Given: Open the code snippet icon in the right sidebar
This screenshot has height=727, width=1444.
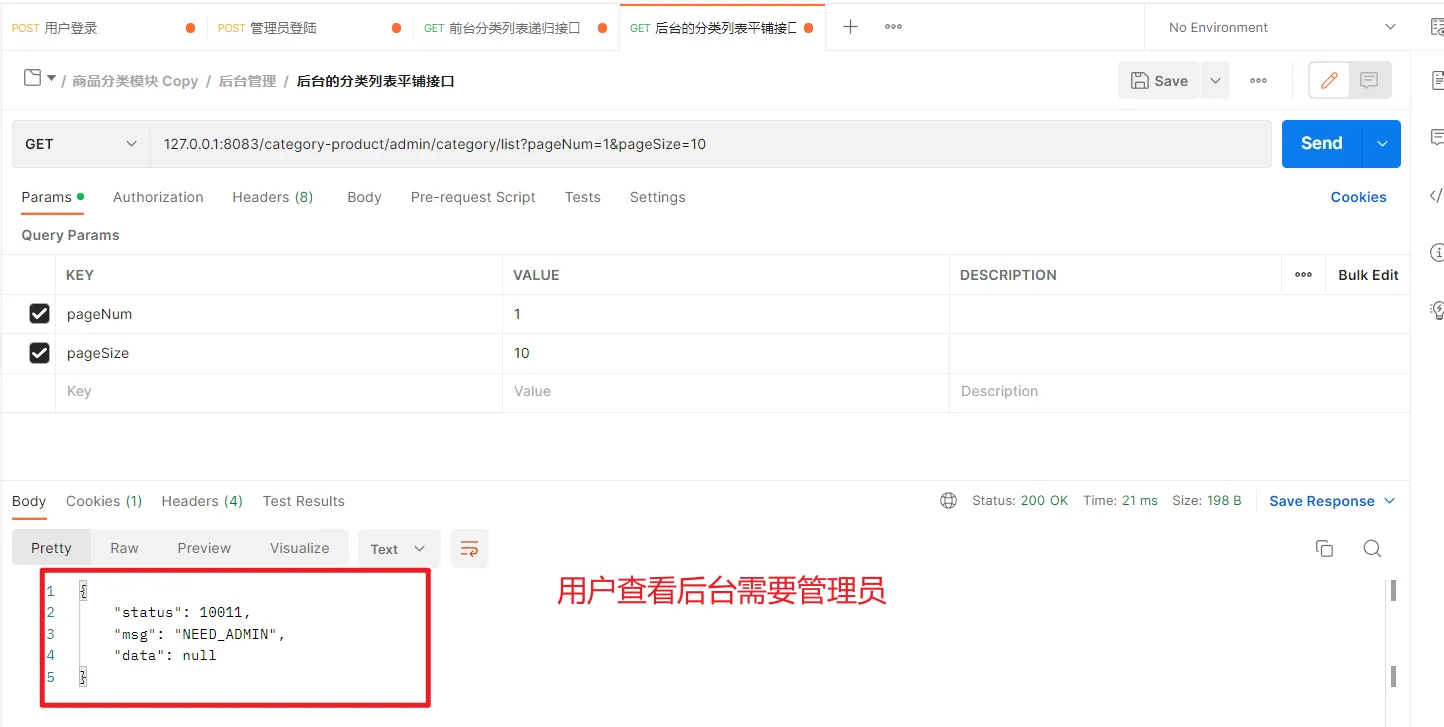Looking at the screenshot, I should pos(1436,195).
